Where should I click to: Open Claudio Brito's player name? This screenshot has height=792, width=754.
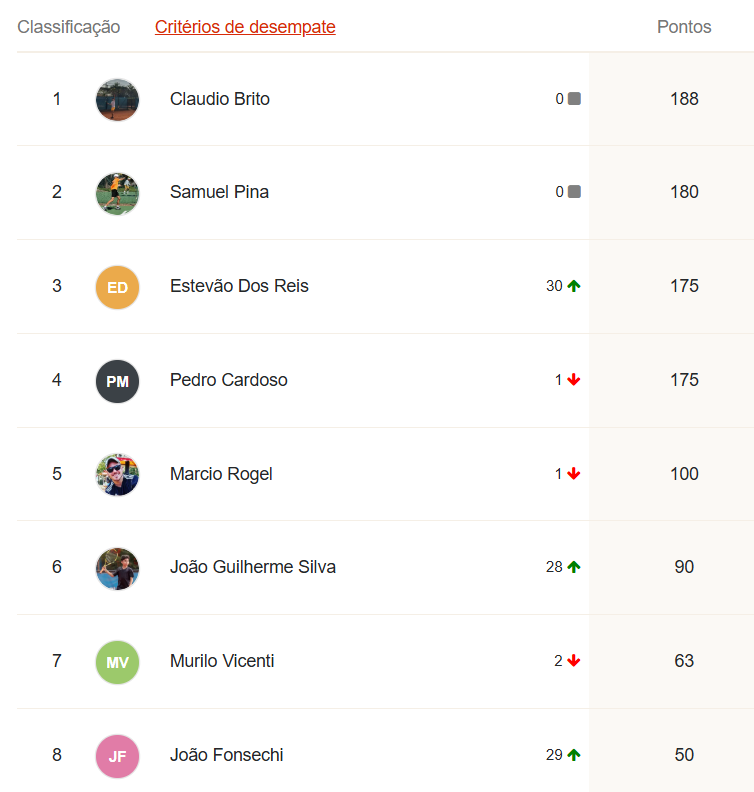click(220, 99)
